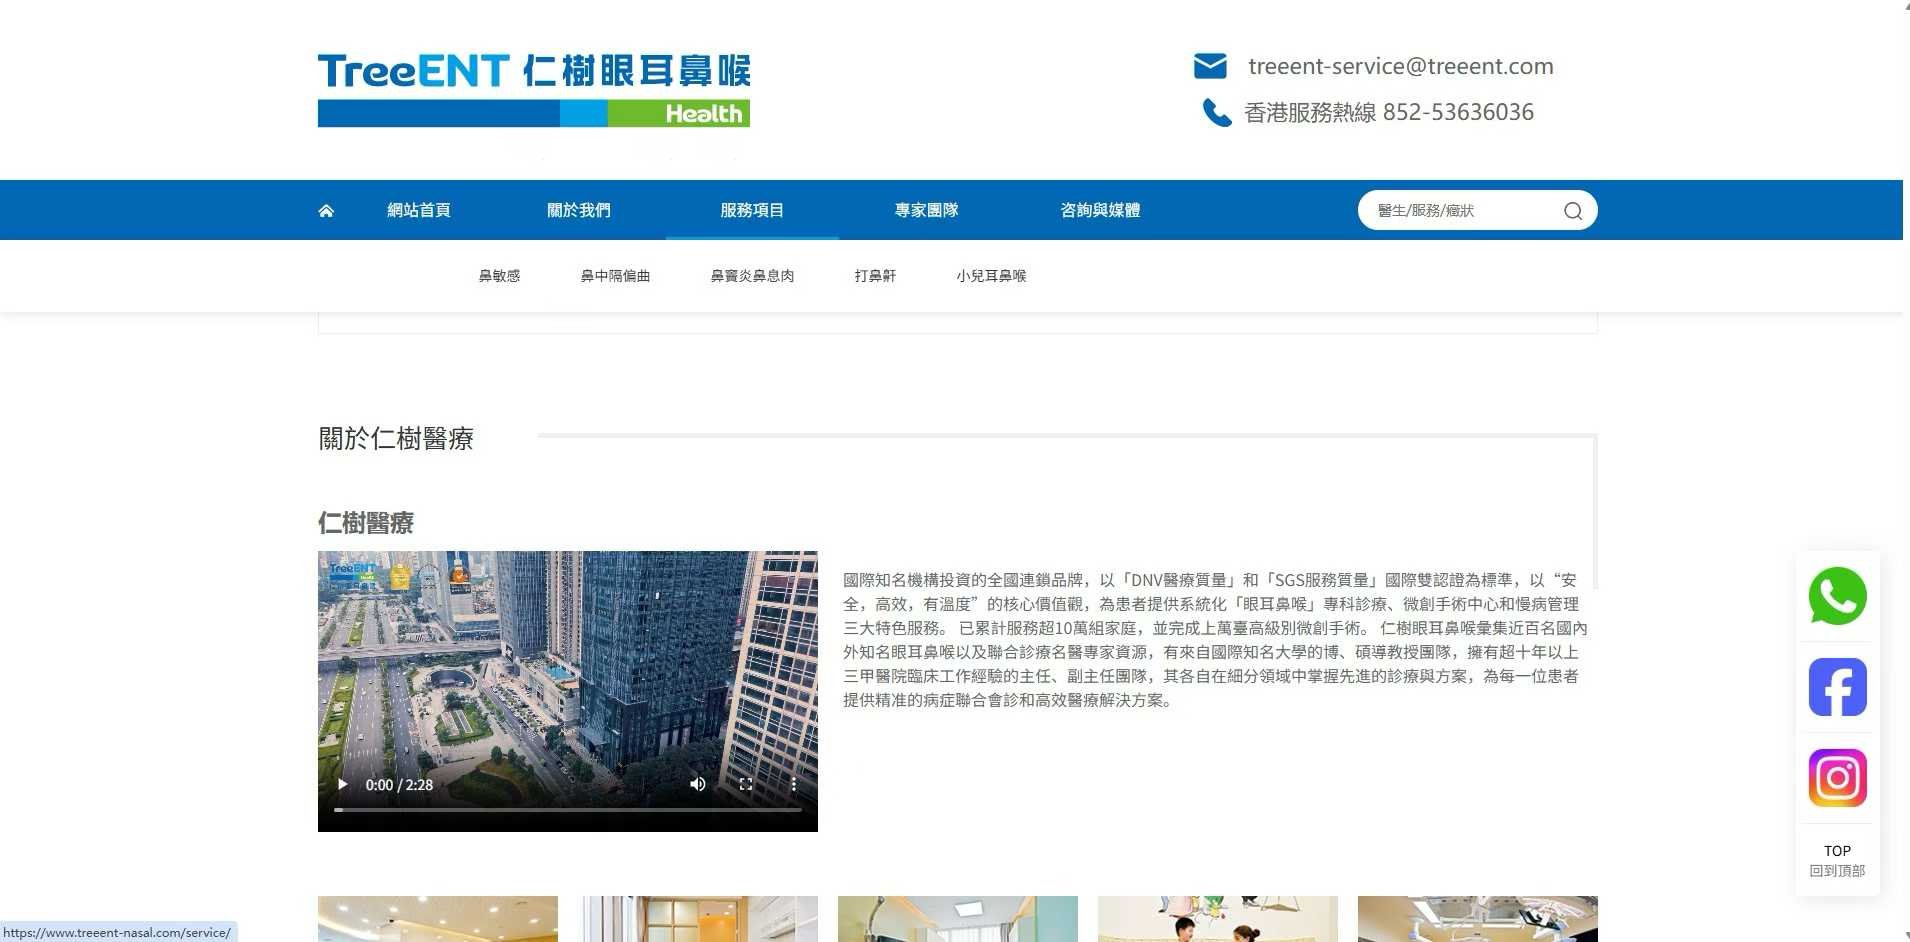
Task: Click the phone hotline icon
Action: pyautogui.click(x=1216, y=112)
